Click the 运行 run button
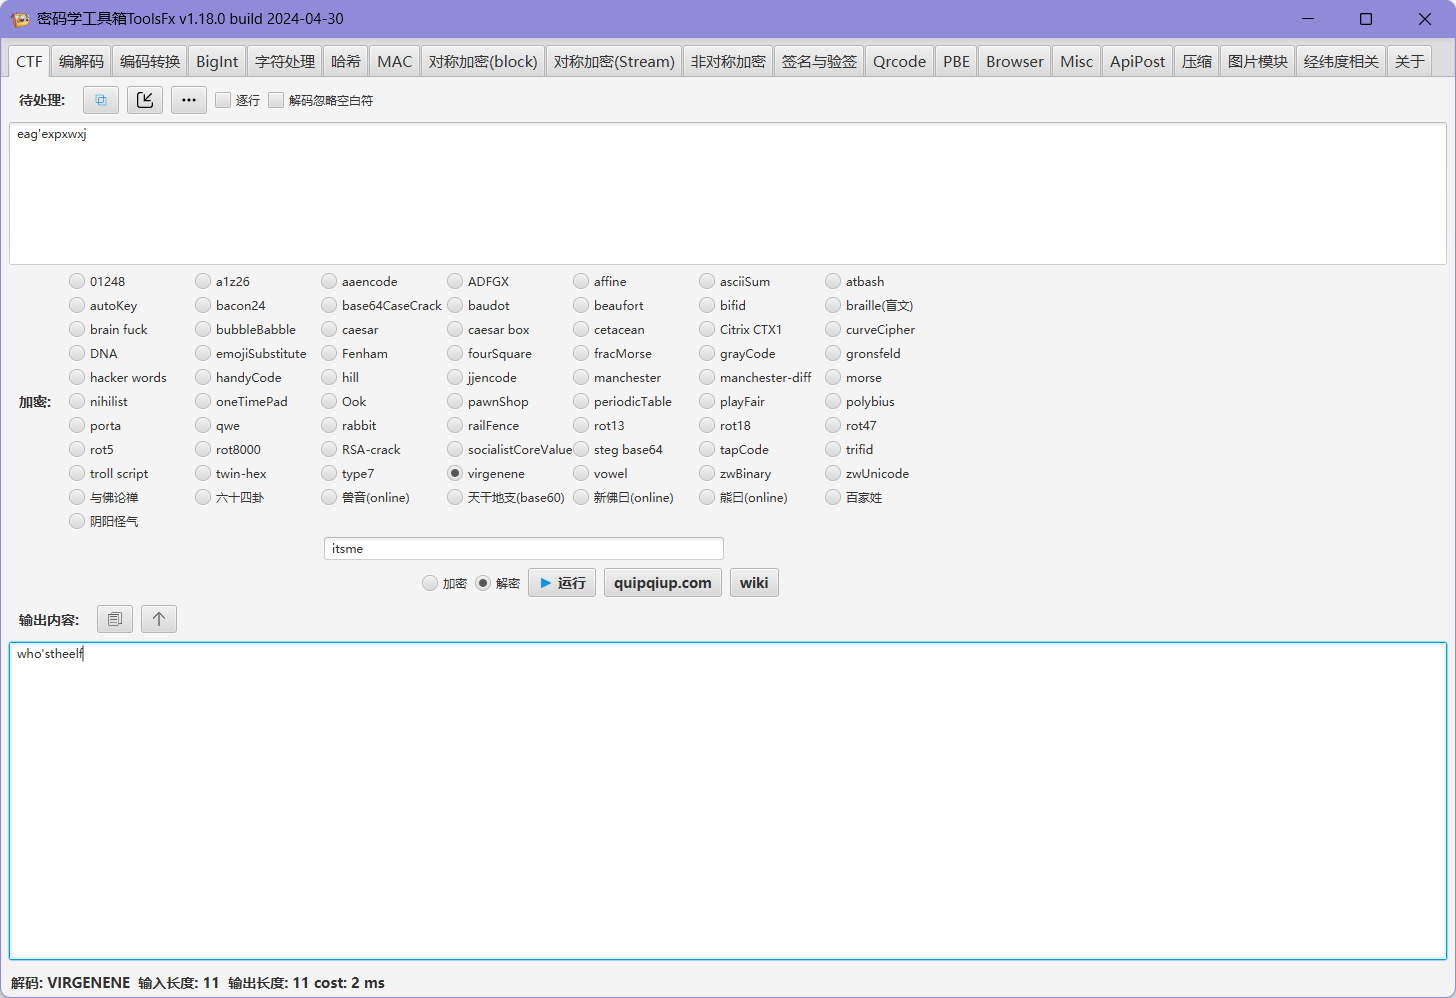This screenshot has height=998, width=1456. pos(562,583)
